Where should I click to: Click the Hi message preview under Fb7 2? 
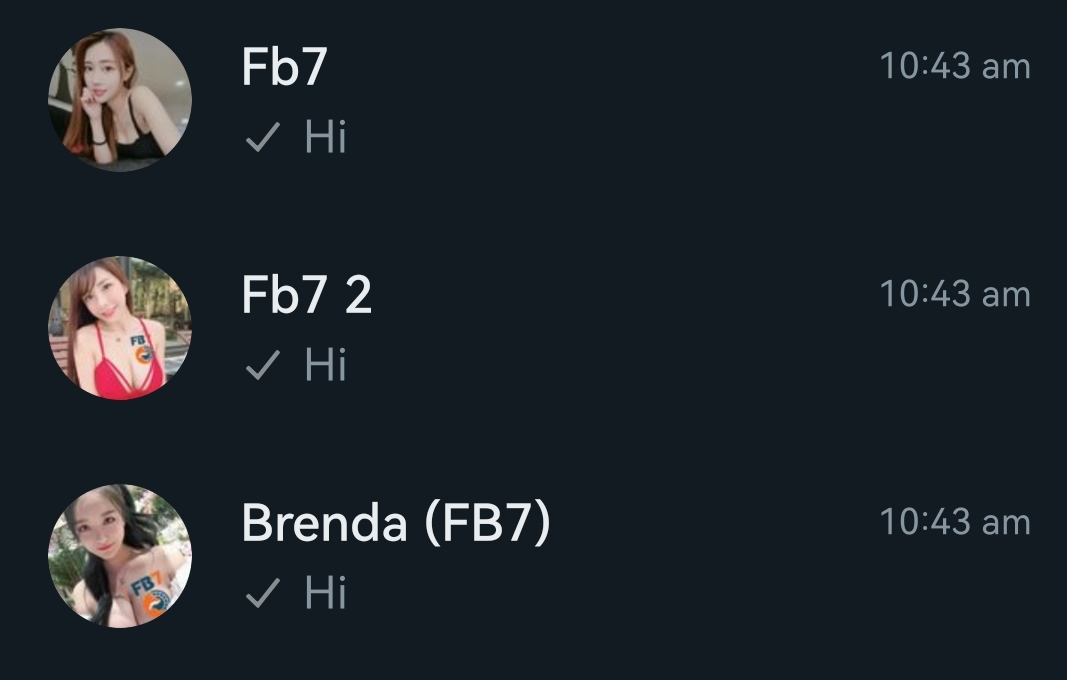[325, 365]
